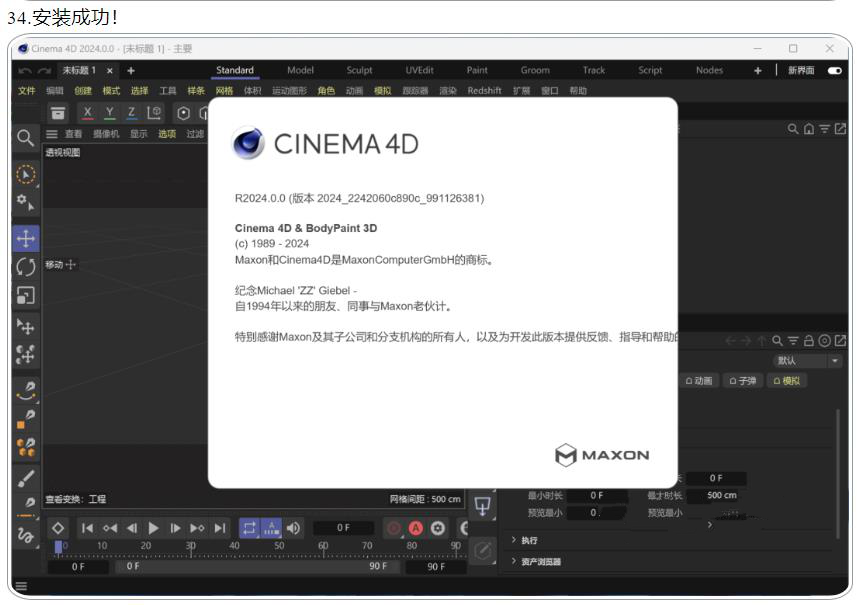Go to start of timeline
857x605 pixels.
tap(87, 528)
